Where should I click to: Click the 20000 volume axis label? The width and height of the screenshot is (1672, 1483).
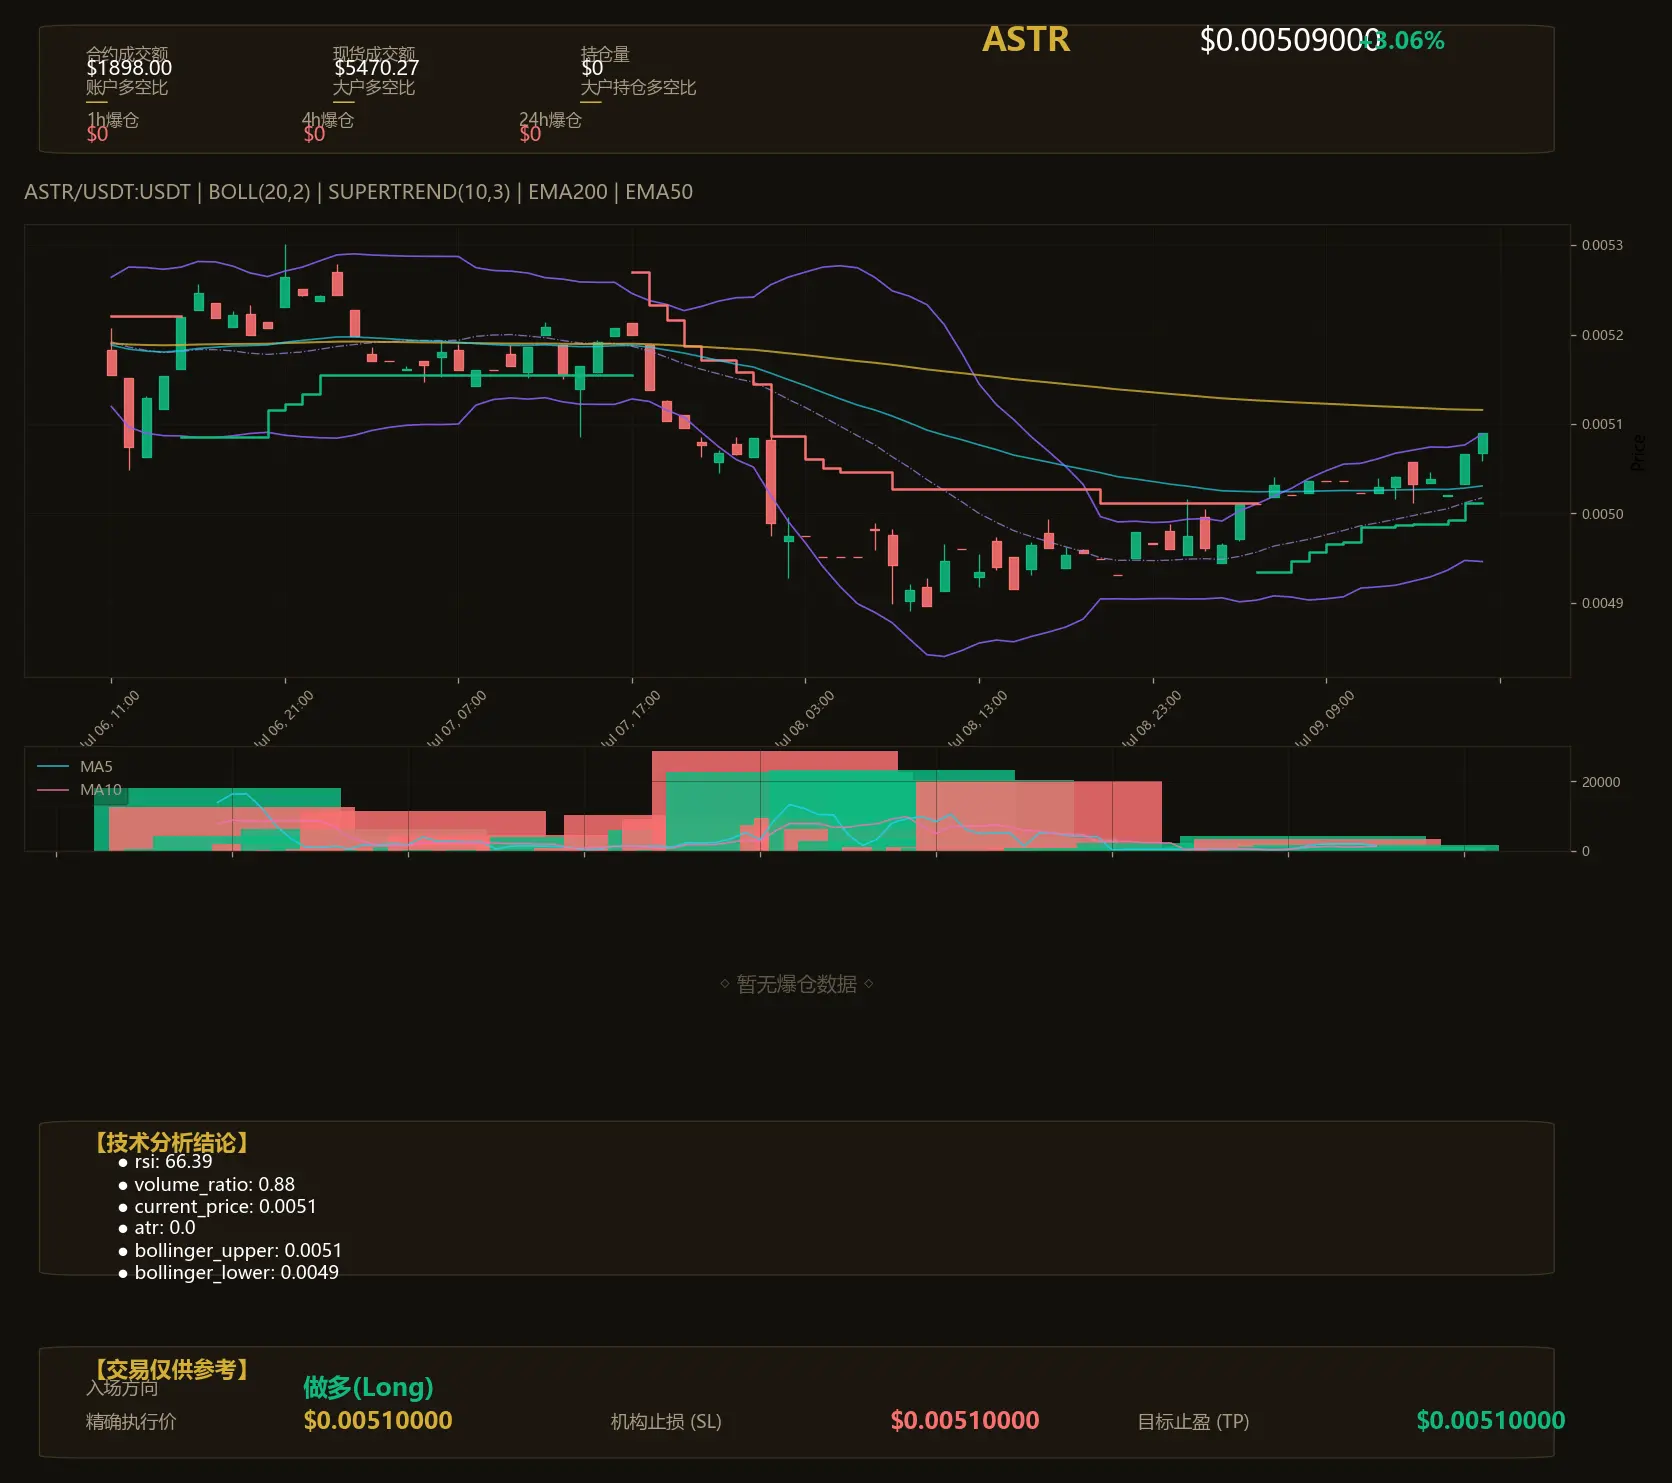tap(1600, 782)
